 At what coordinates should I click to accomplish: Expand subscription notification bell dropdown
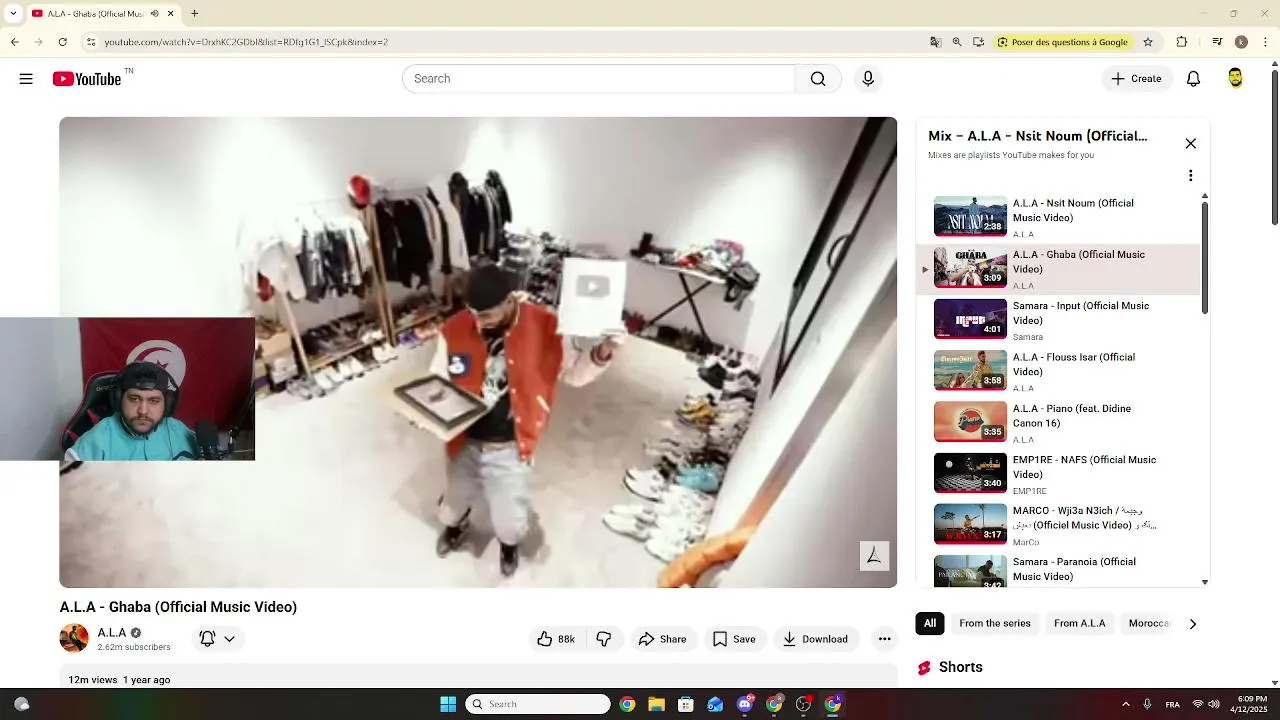[x=218, y=639]
